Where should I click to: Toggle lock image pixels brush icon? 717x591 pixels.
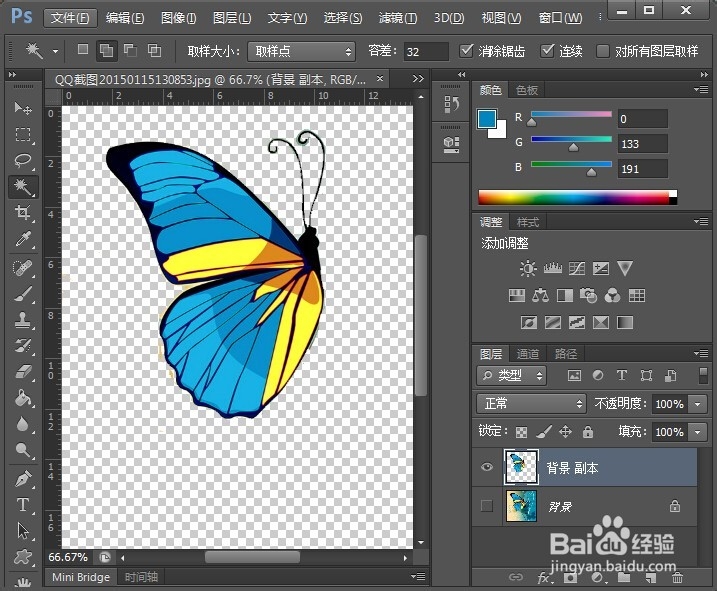coord(544,431)
